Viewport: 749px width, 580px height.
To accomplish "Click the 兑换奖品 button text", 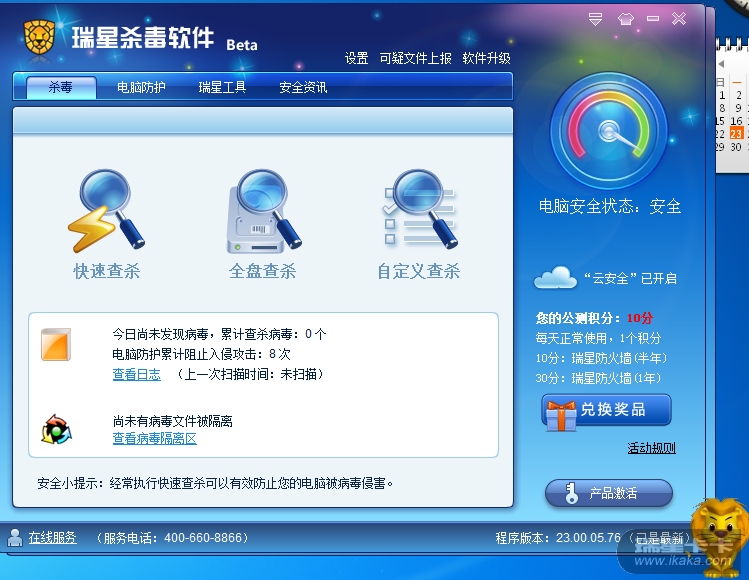I will (x=613, y=409).
